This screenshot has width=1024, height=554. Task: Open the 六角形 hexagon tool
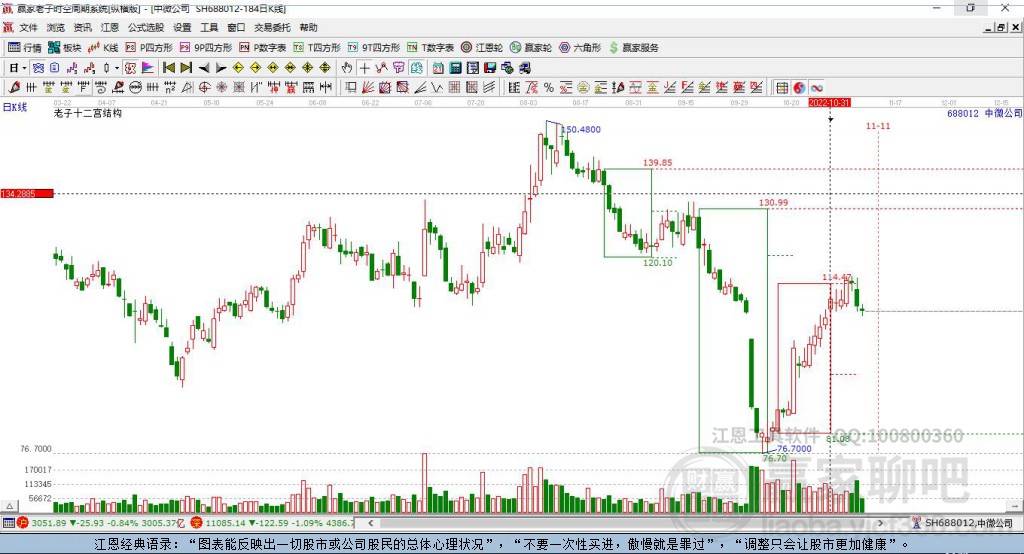(x=580, y=48)
